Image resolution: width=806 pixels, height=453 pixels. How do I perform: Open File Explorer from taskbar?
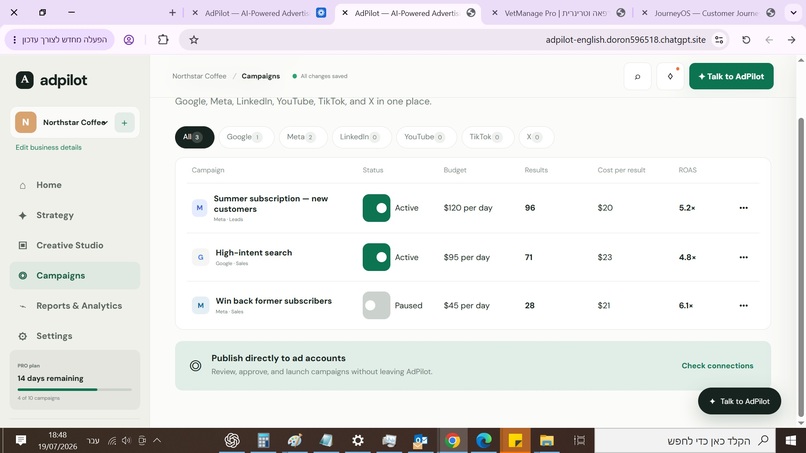tap(546, 441)
